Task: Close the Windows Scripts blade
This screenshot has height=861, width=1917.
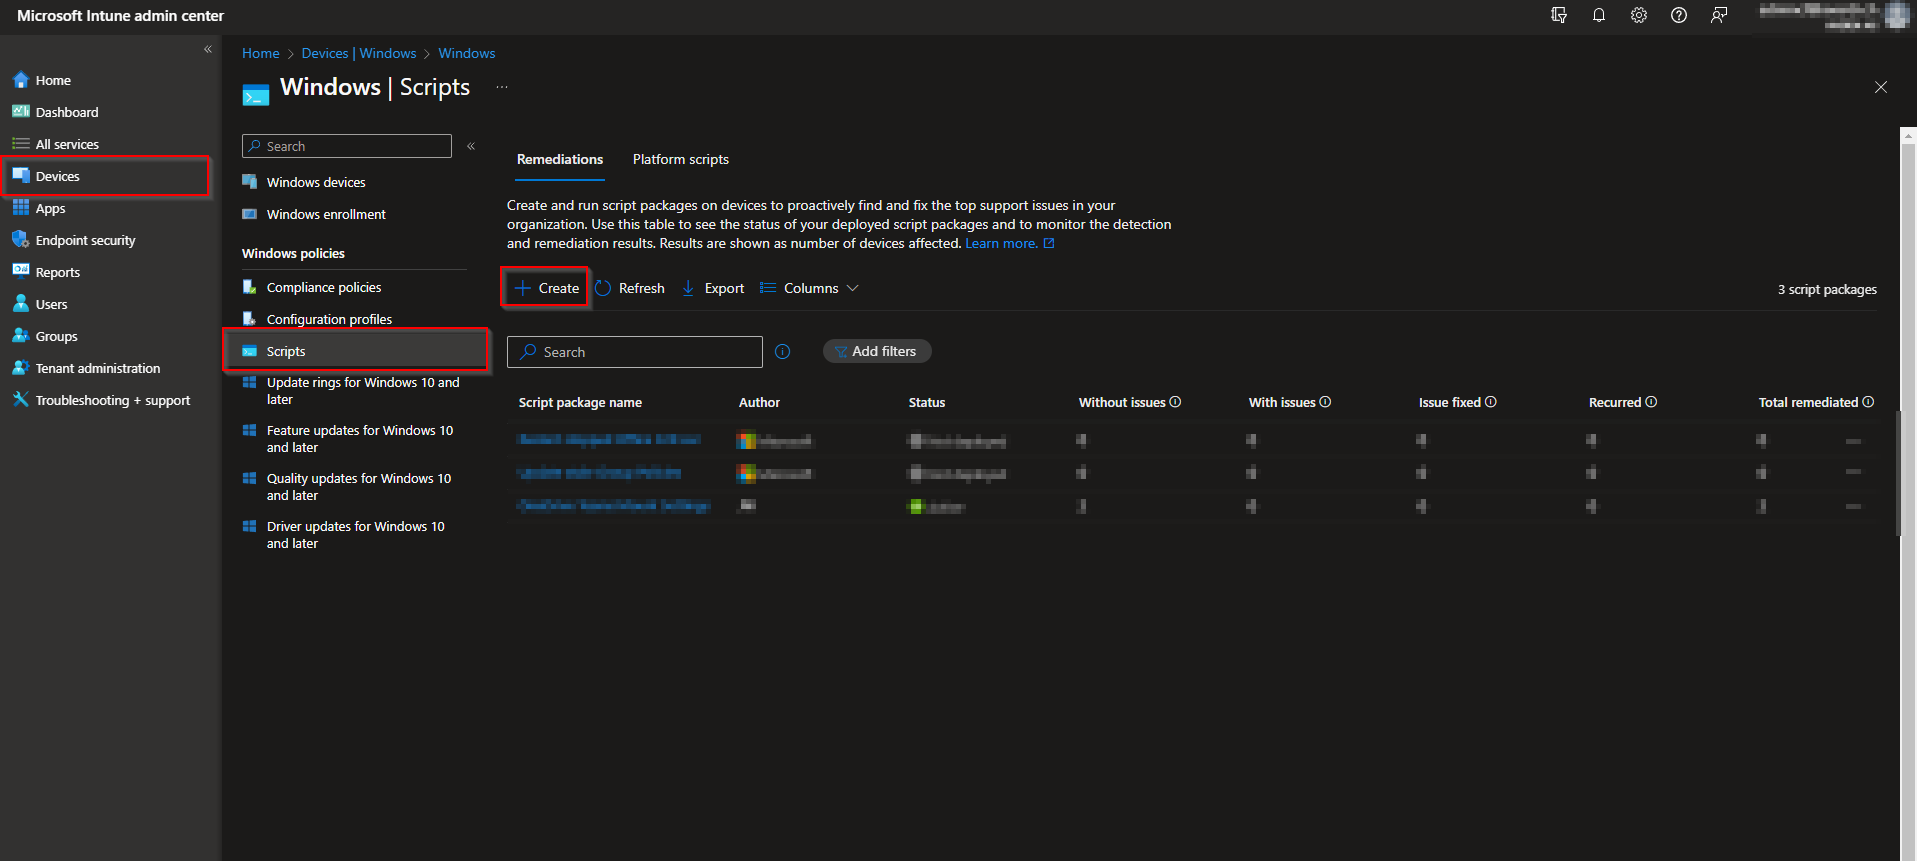Action: (1881, 87)
